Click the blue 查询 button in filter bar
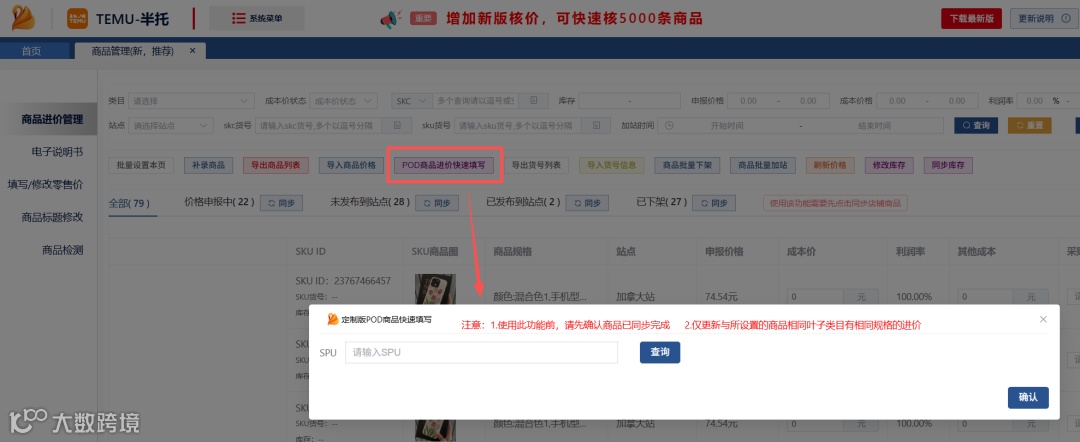This screenshot has height=442, width=1080. point(976,125)
